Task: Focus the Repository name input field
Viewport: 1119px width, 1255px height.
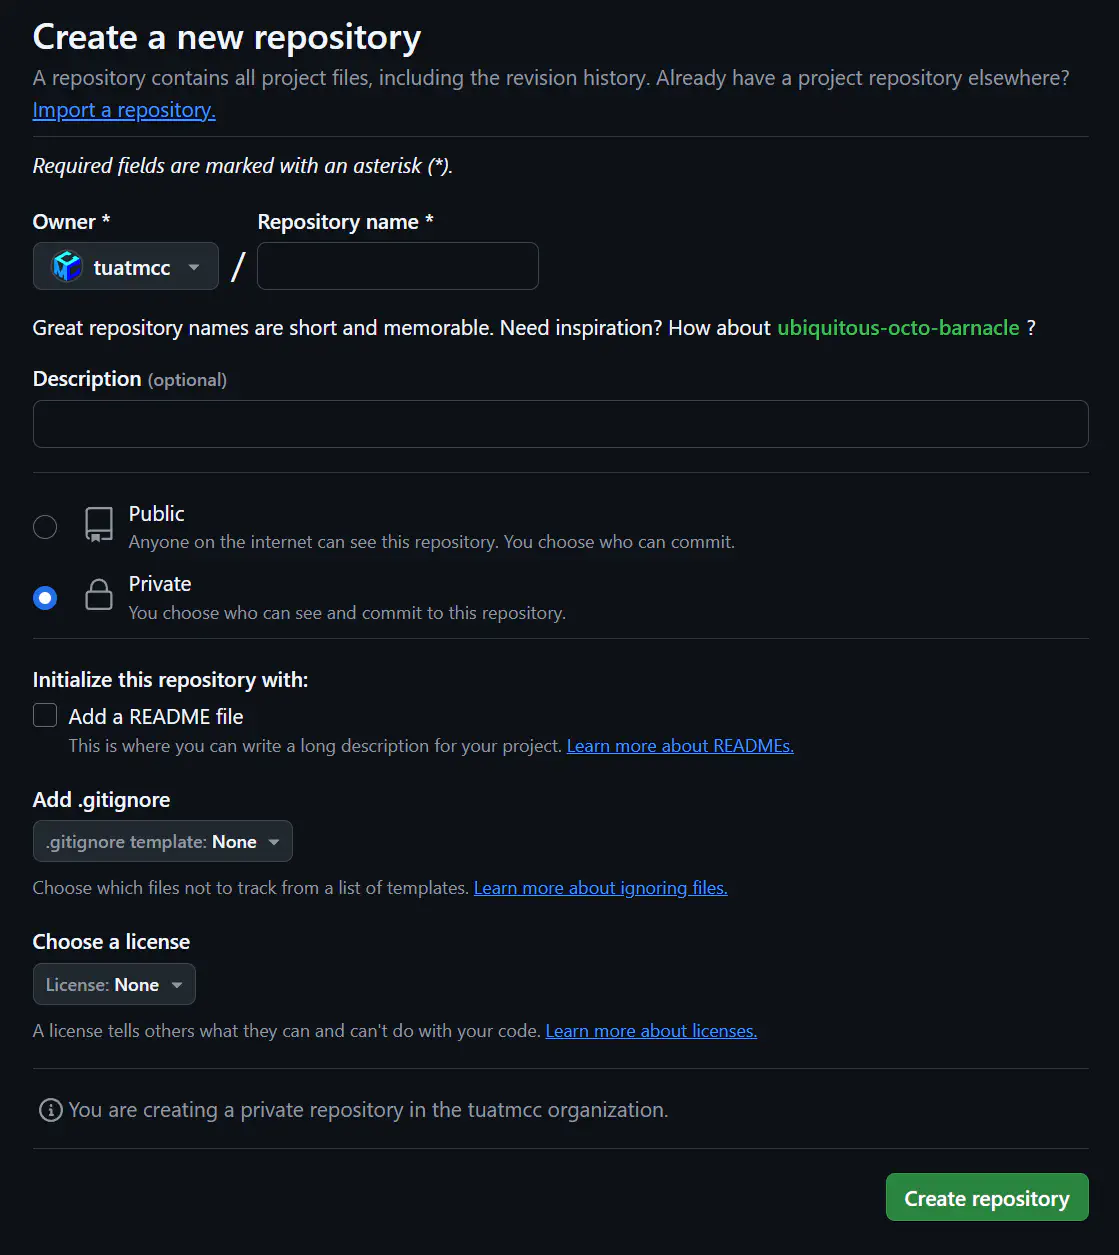Action: coord(398,267)
